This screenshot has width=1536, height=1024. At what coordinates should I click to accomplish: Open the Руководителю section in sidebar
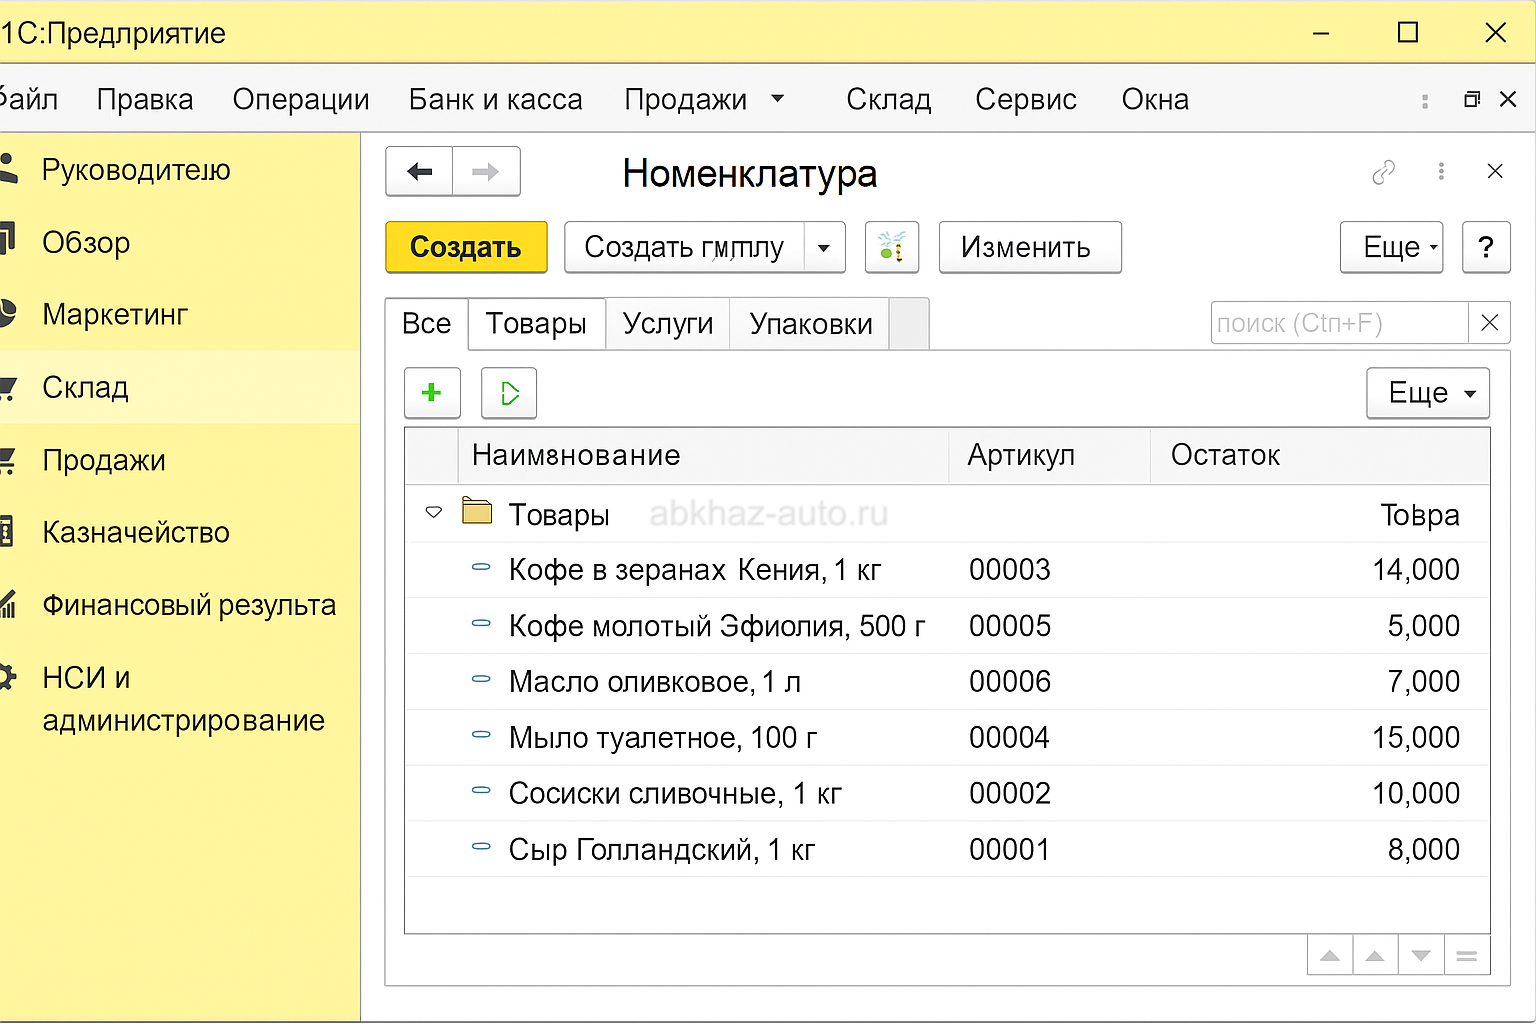180,170
